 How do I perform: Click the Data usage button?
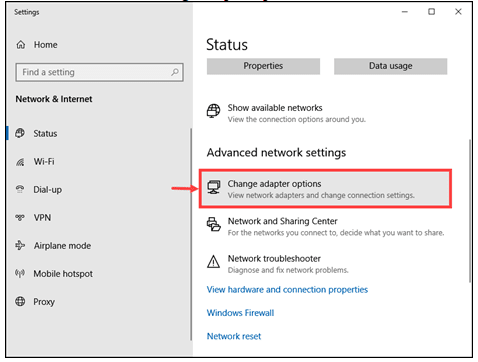pyautogui.click(x=391, y=66)
